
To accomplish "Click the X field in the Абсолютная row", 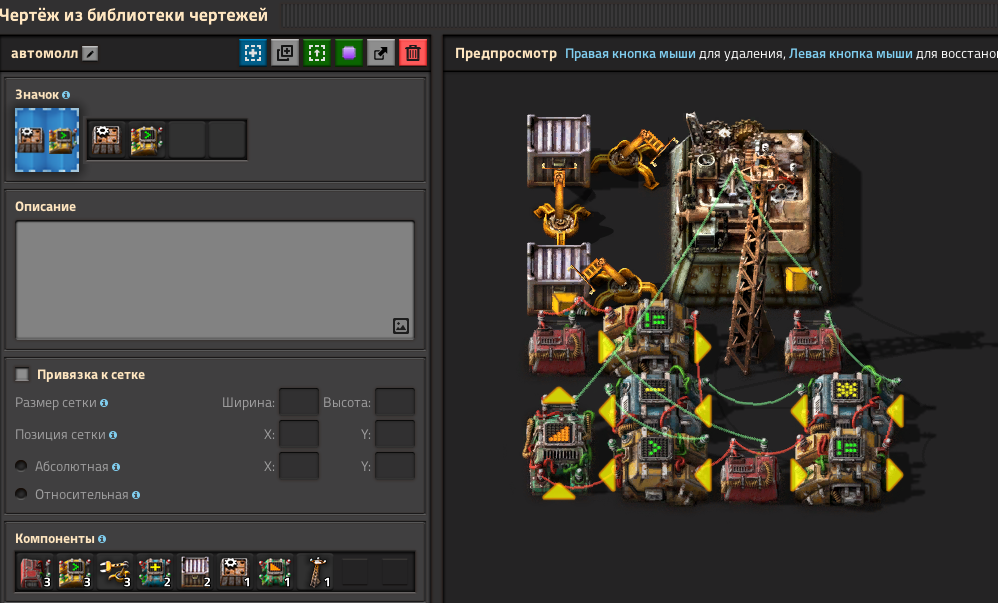I will pyautogui.click(x=299, y=466).
